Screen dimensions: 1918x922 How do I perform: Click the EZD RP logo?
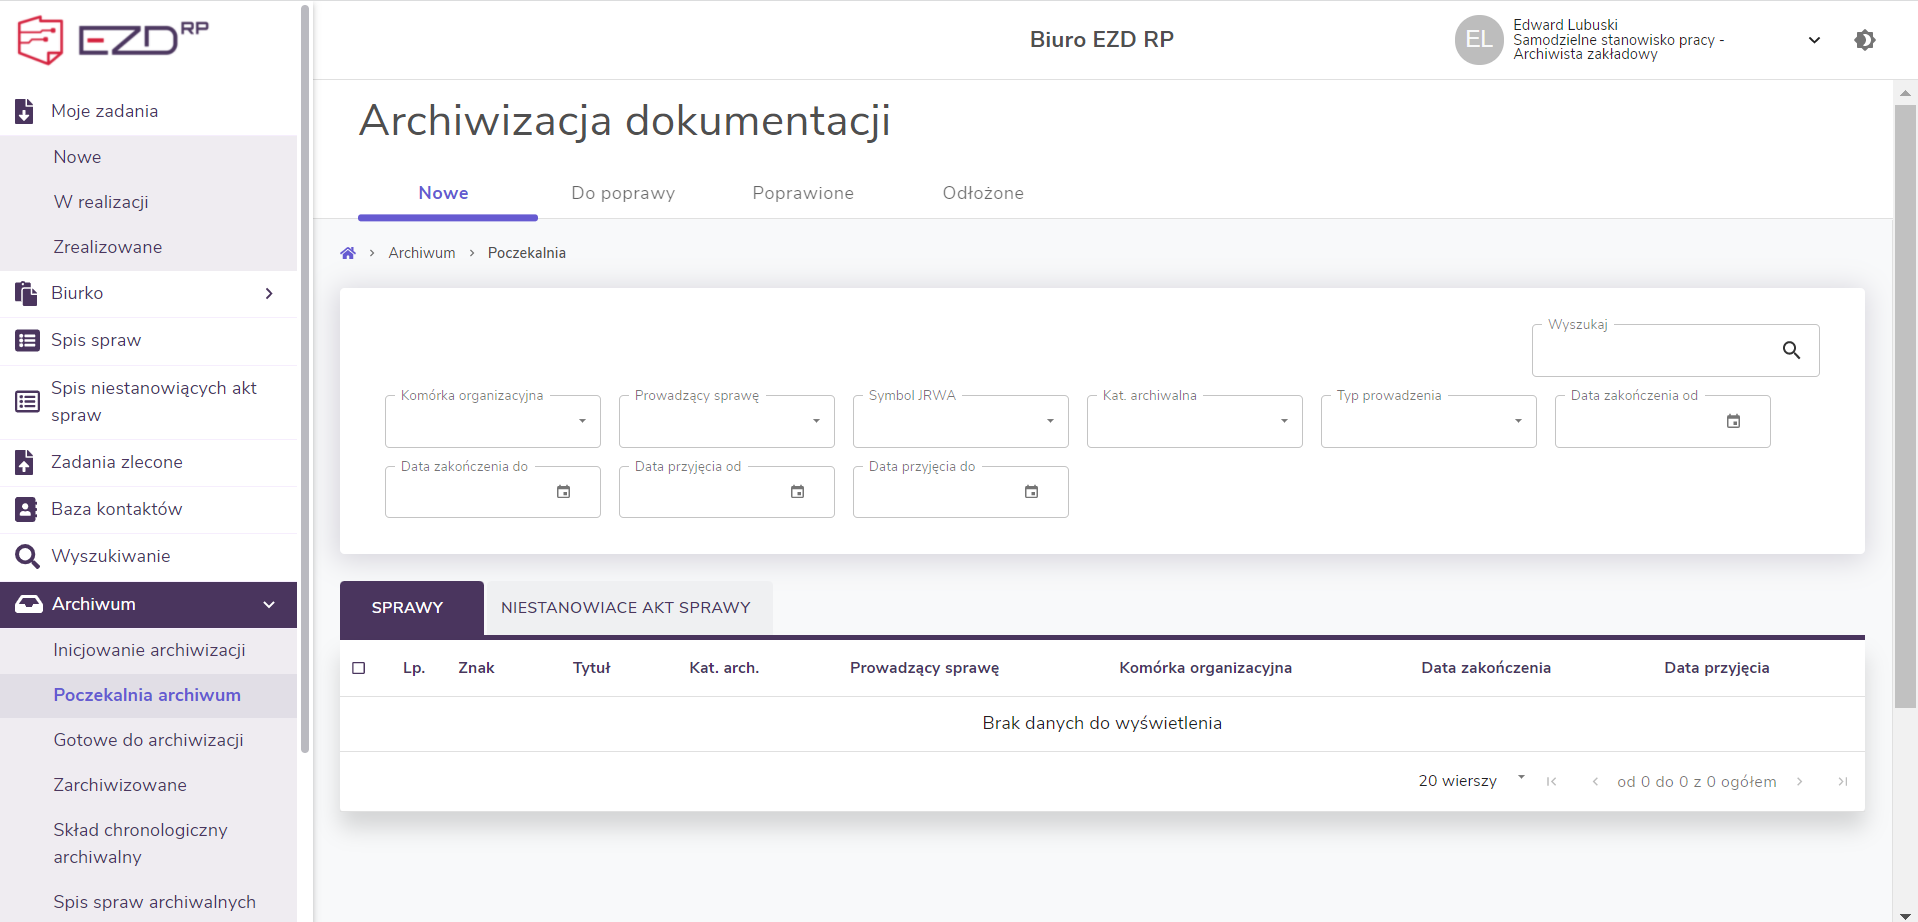[x=112, y=40]
